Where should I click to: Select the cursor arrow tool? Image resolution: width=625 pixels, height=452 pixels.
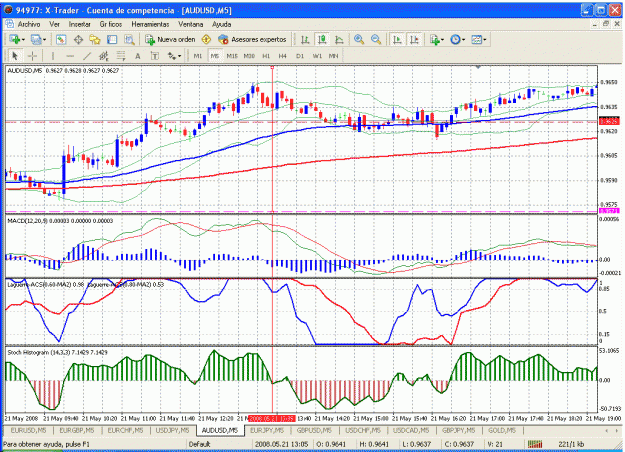click(x=15, y=56)
